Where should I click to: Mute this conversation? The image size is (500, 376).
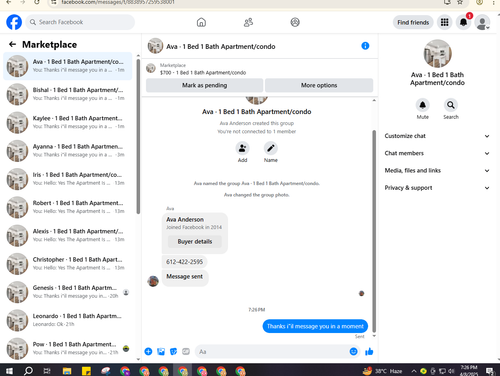pyautogui.click(x=423, y=105)
